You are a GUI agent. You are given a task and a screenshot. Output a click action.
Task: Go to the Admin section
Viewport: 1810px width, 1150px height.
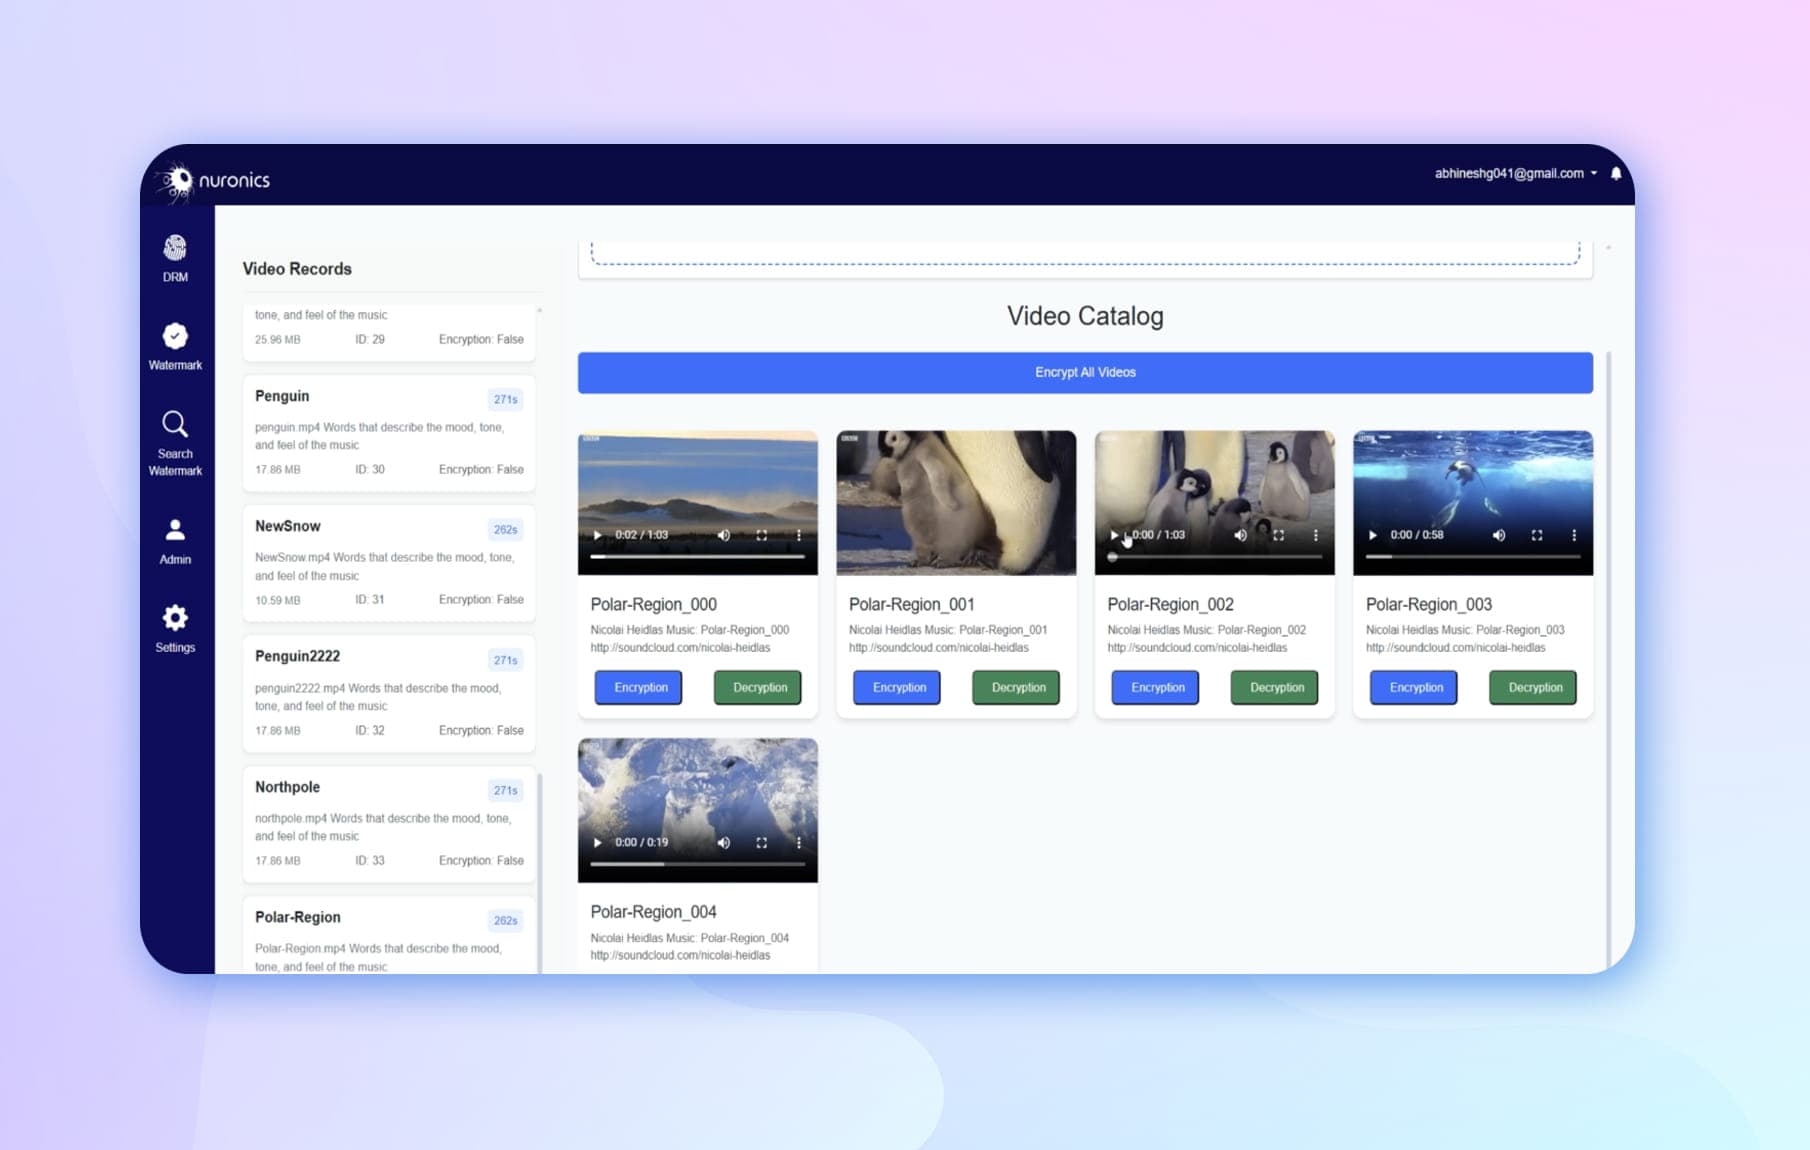[x=175, y=541]
